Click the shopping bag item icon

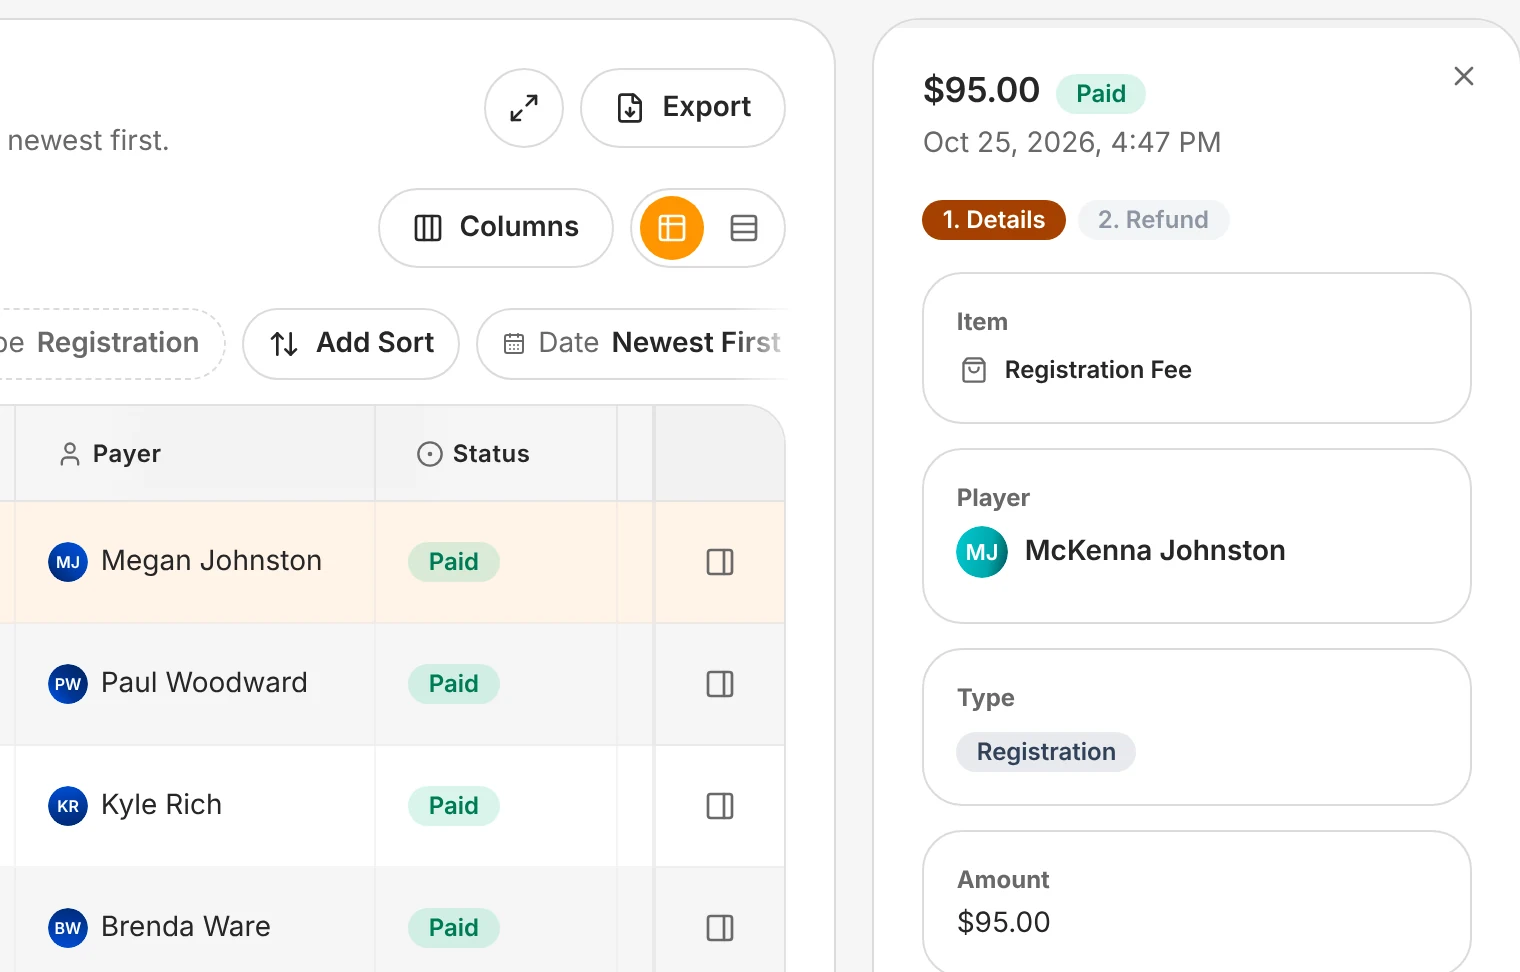click(x=974, y=370)
